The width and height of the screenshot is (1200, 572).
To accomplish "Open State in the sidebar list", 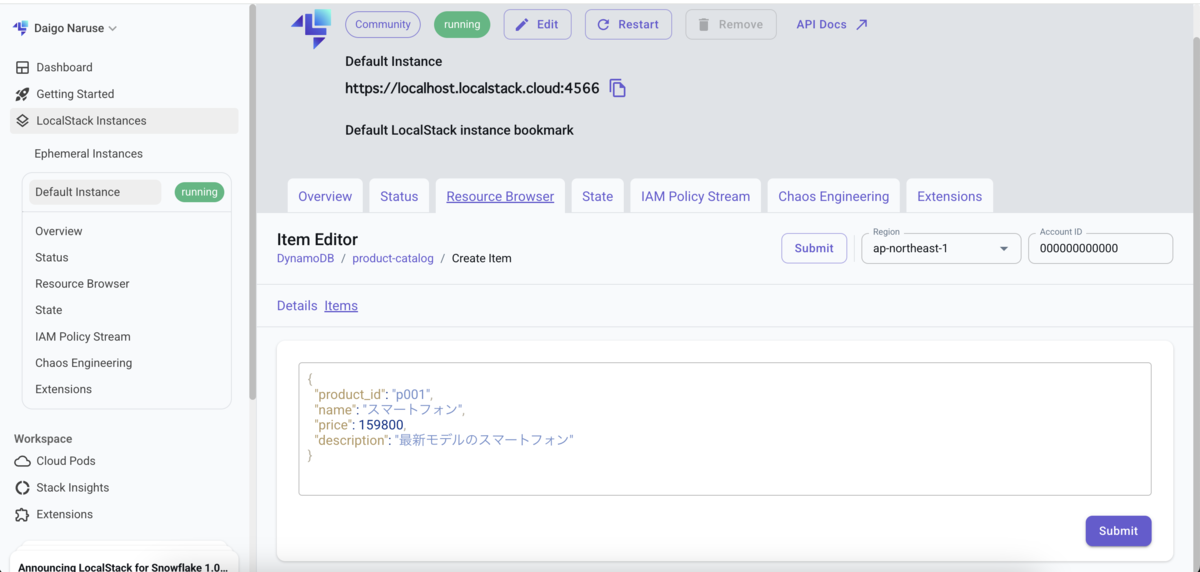I will [49, 310].
